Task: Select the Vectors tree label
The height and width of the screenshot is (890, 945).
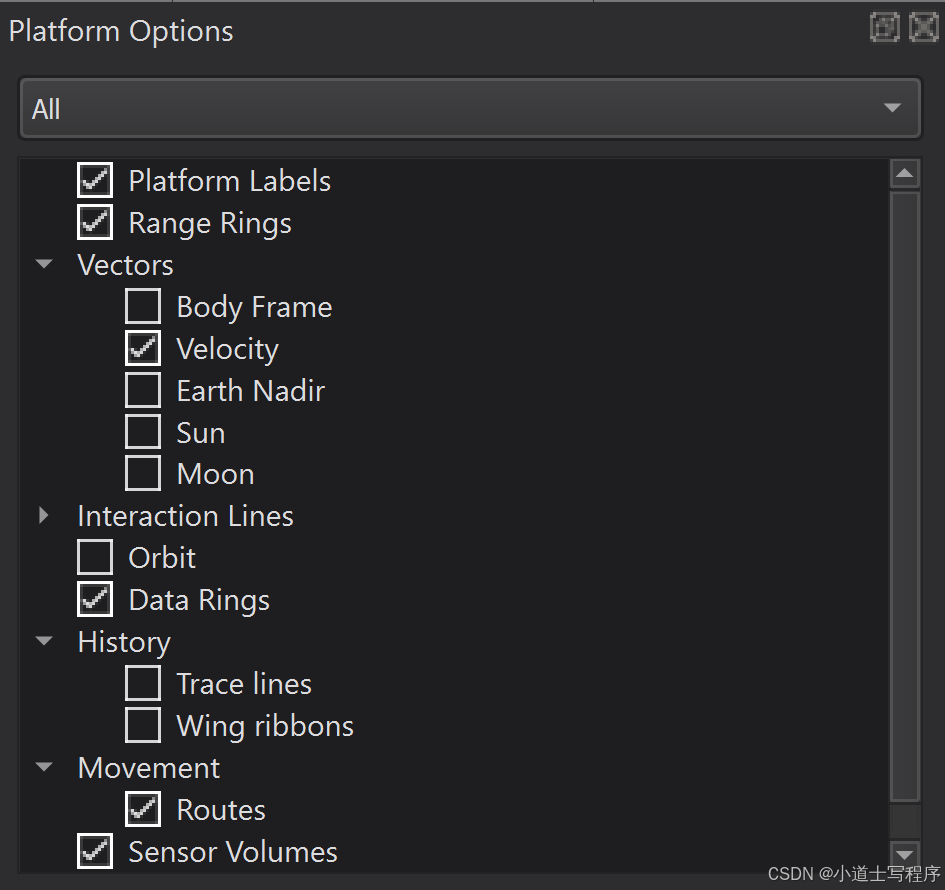Action: pyautogui.click(x=125, y=265)
